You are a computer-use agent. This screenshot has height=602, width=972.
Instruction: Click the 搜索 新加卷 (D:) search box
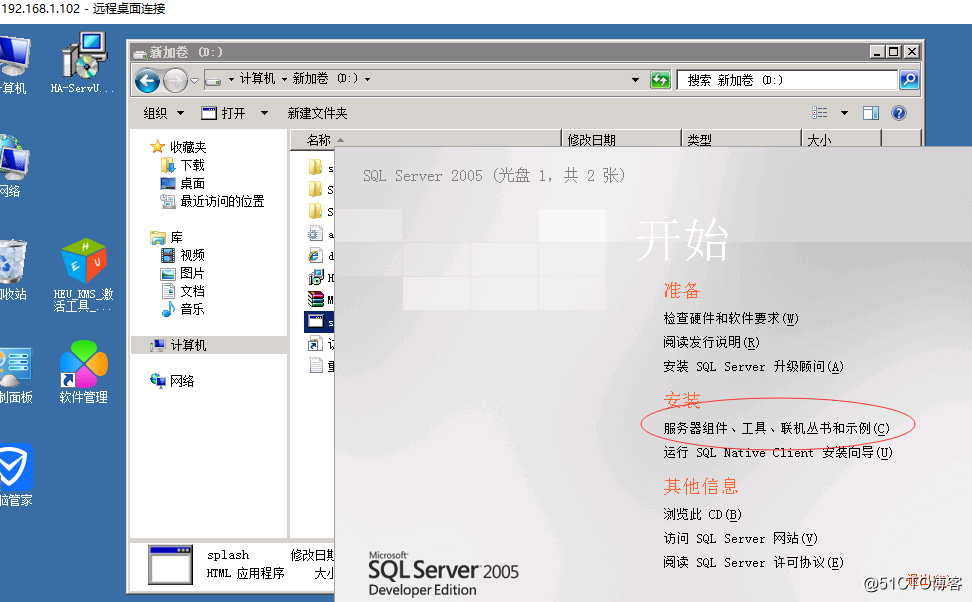point(787,80)
